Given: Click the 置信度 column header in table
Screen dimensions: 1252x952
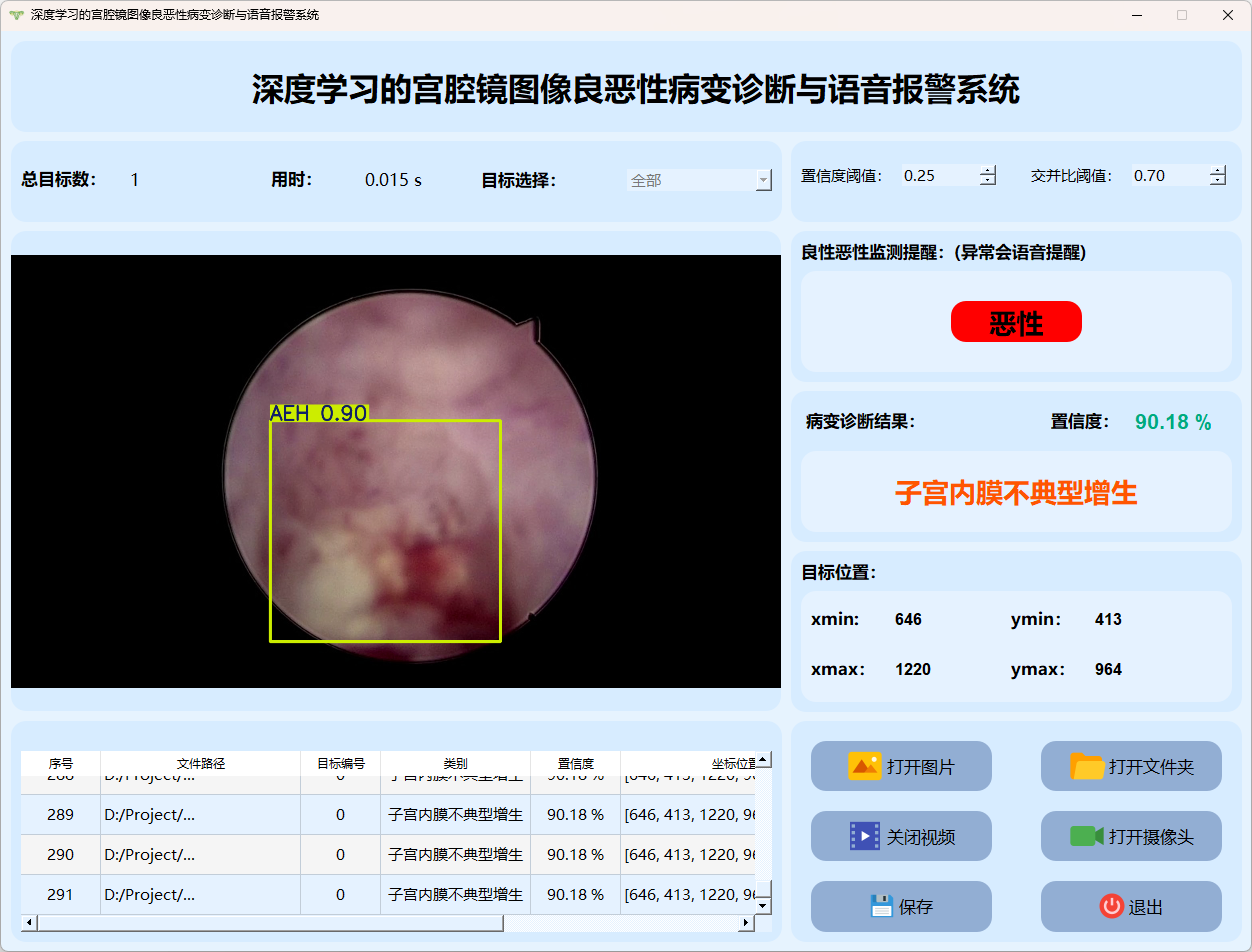Looking at the screenshot, I should coord(575,763).
